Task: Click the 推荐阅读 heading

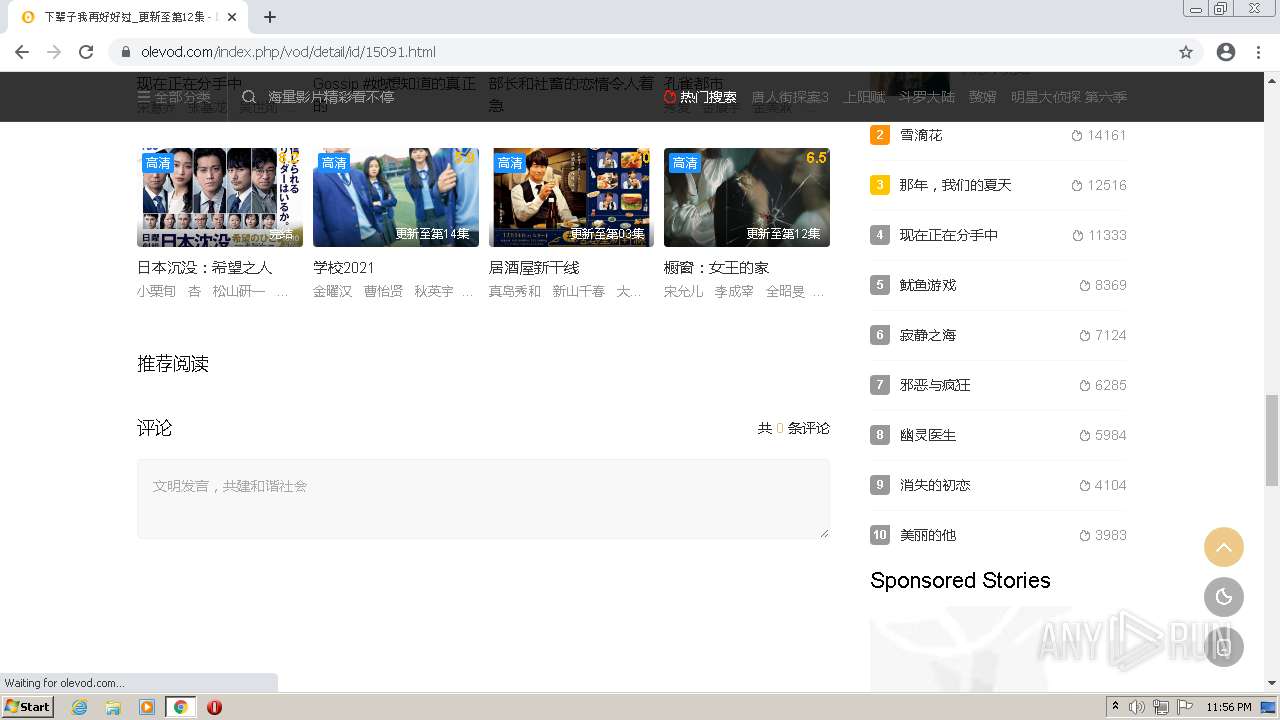Action: [x=173, y=364]
